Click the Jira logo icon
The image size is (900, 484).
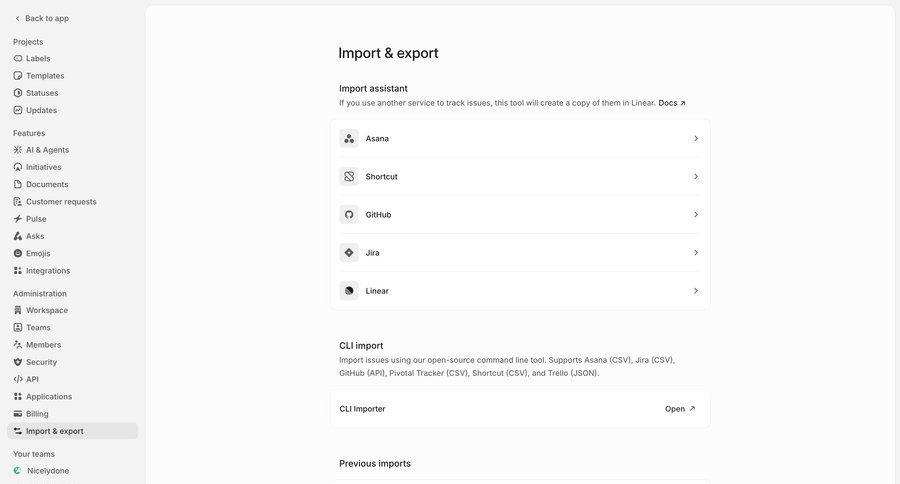tap(349, 253)
